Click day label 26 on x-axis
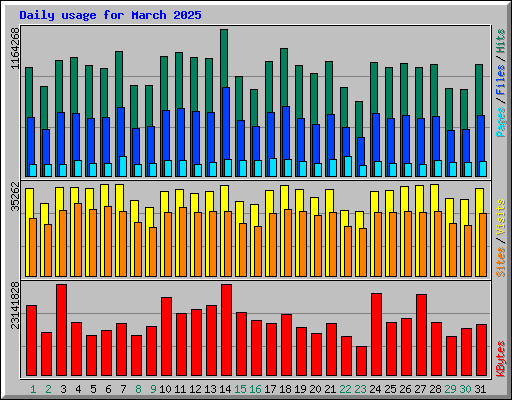 point(405,389)
